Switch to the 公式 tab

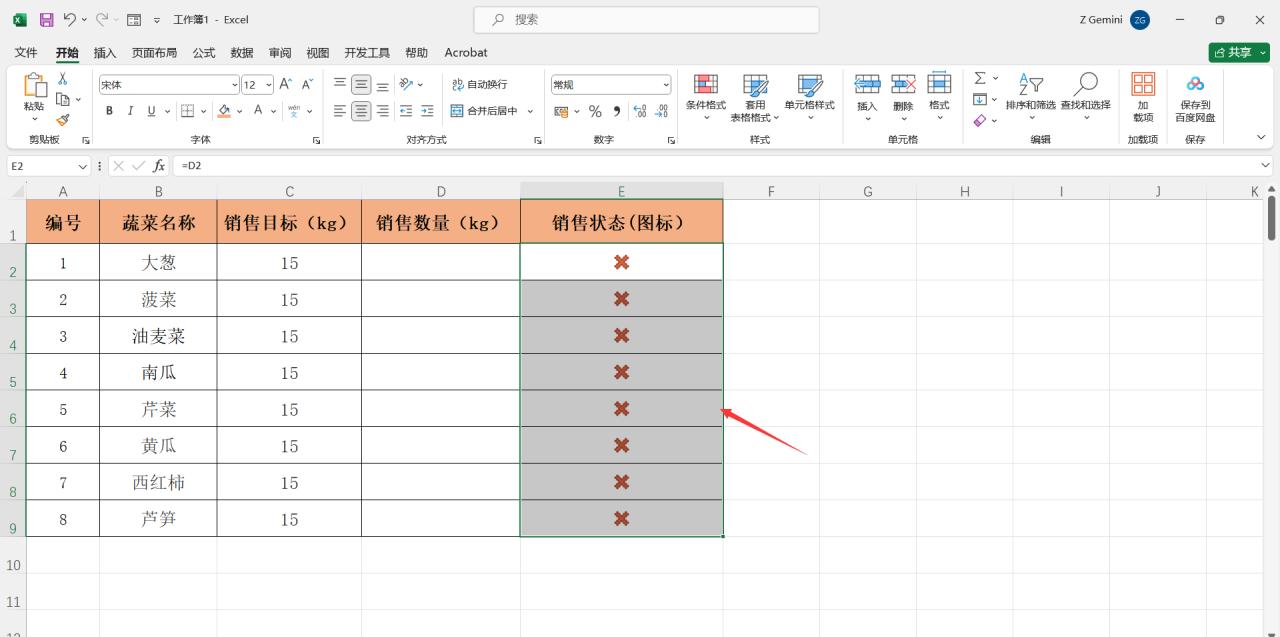[204, 52]
